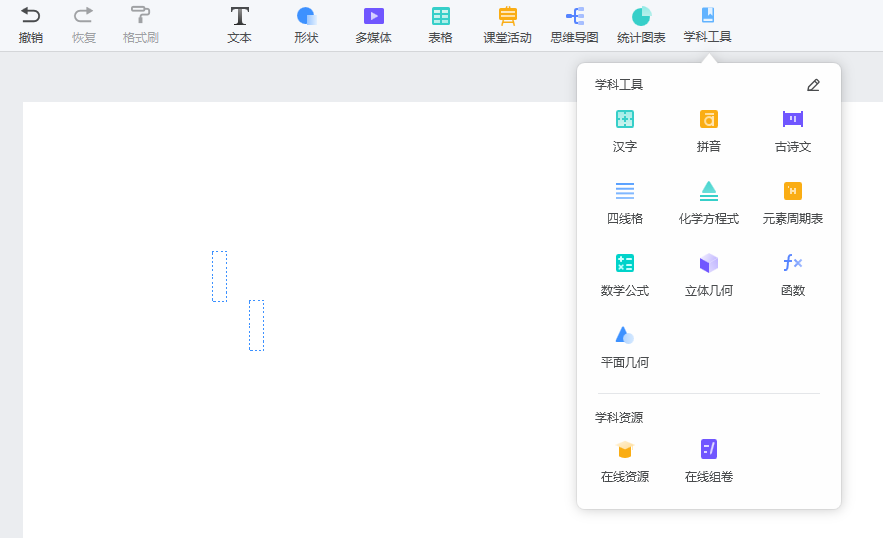
Task: Insert Four-line Grid (四线格)
Action: click(625, 202)
